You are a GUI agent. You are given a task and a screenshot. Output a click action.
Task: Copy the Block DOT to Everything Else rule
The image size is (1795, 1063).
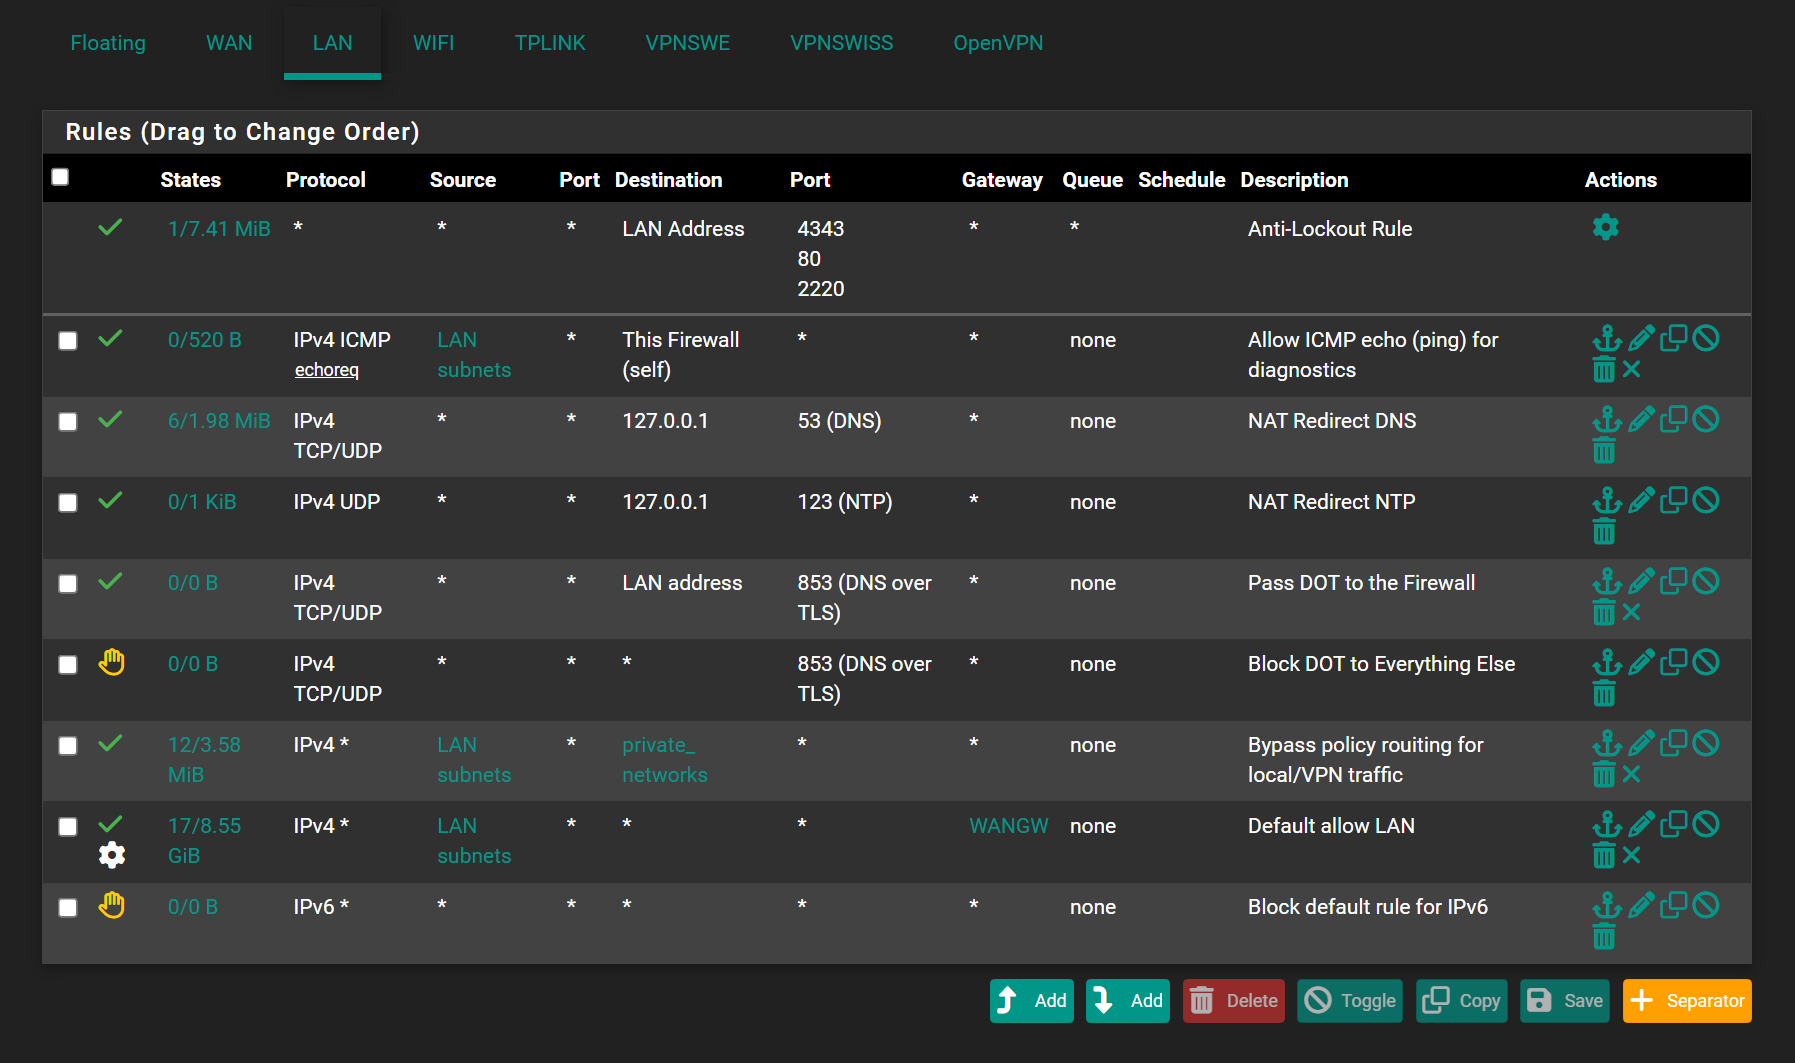[x=1674, y=662]
